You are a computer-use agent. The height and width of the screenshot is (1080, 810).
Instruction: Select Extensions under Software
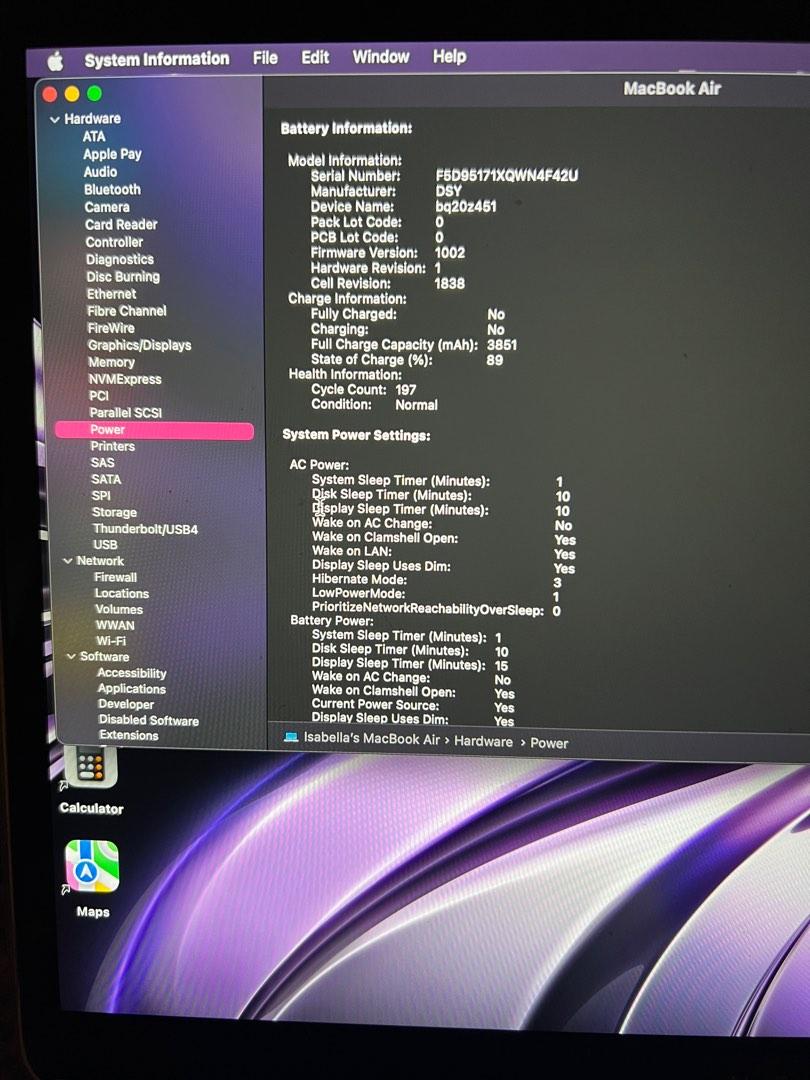point(129,735)
